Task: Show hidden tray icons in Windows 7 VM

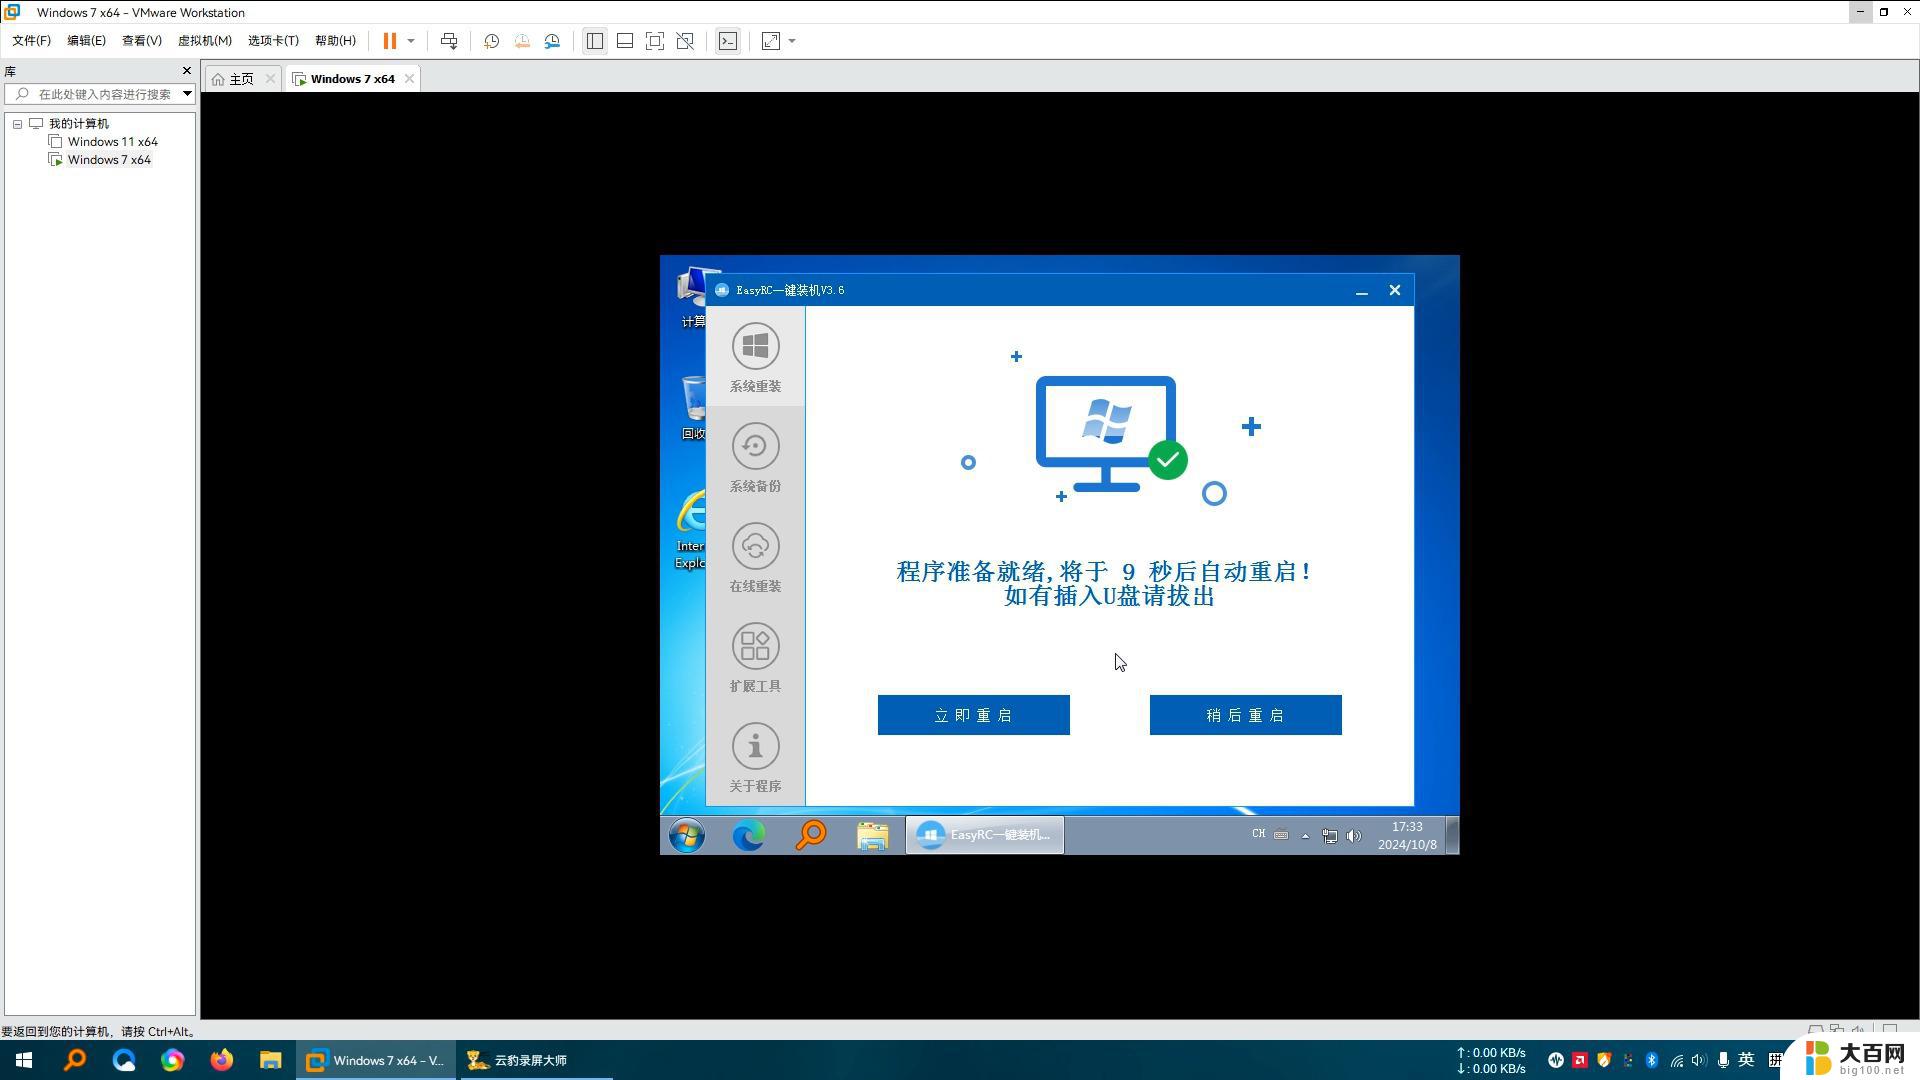Action: pyautogui.click(x=1305, y=836)
